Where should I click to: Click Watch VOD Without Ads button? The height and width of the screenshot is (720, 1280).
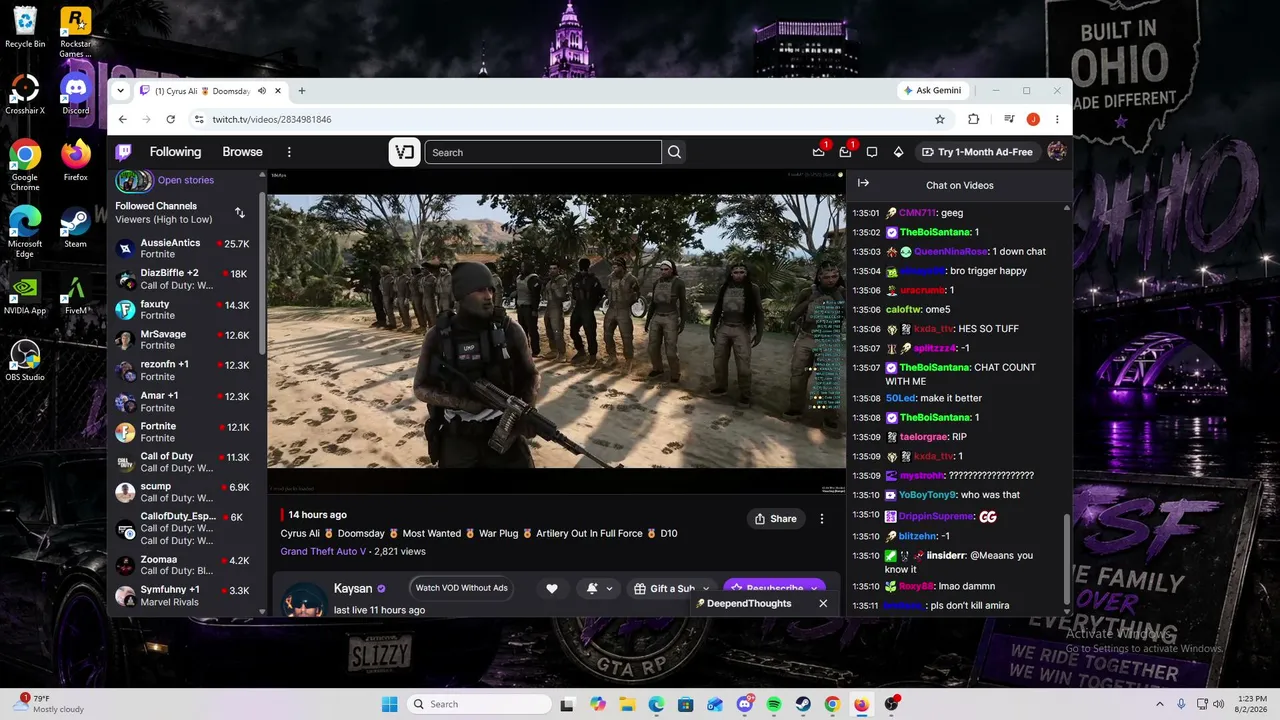462,588
